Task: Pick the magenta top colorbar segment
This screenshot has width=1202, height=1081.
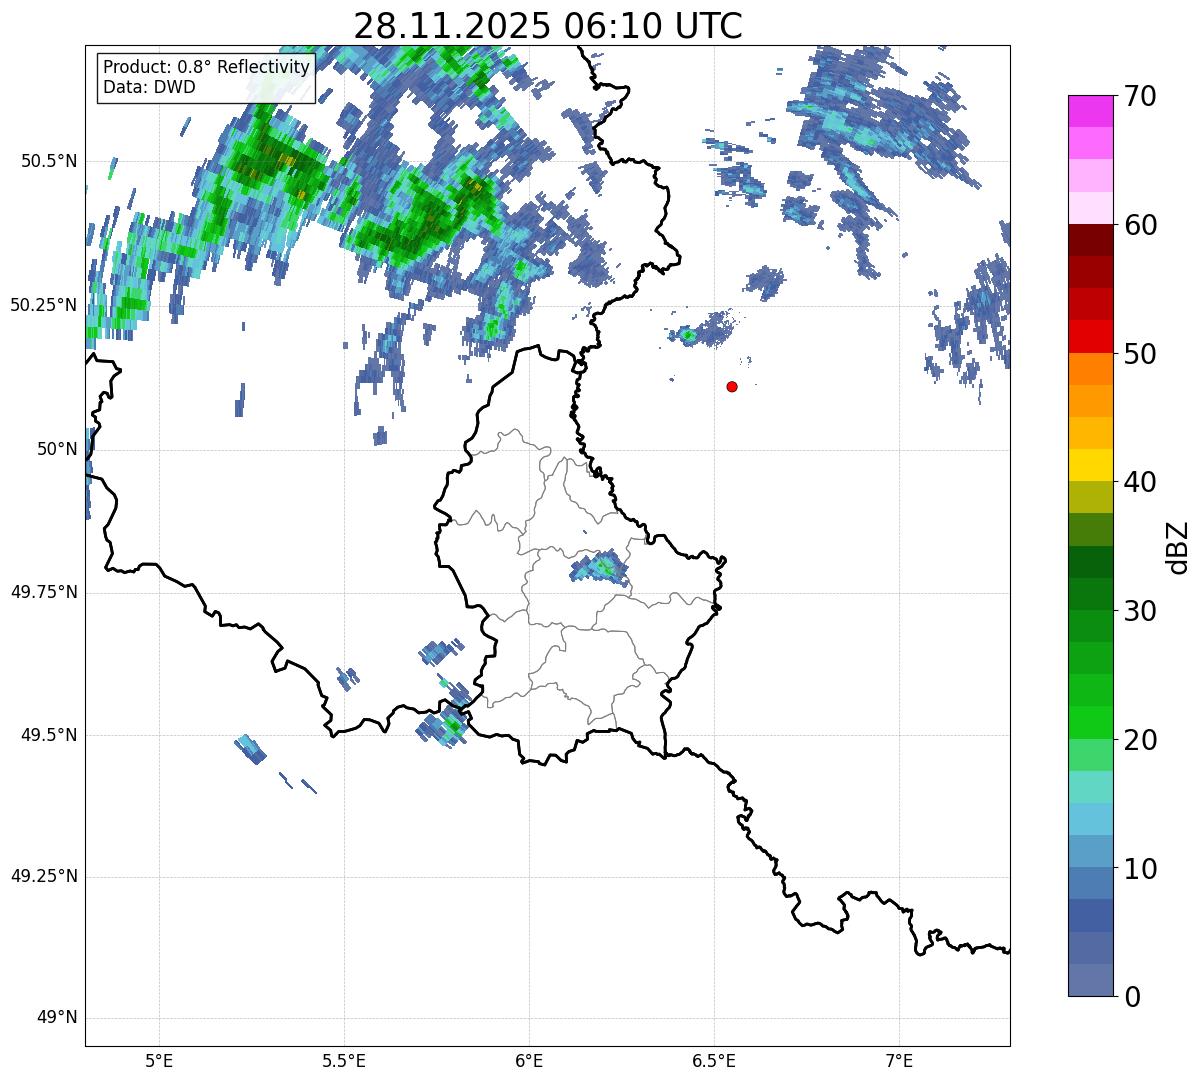Action: (1090, 111)
